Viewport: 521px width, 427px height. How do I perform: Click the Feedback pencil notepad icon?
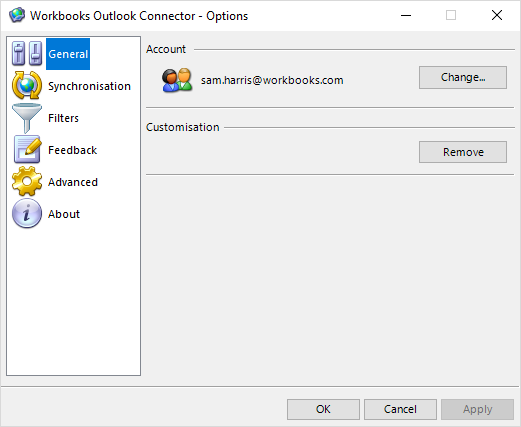pos(27,150)
